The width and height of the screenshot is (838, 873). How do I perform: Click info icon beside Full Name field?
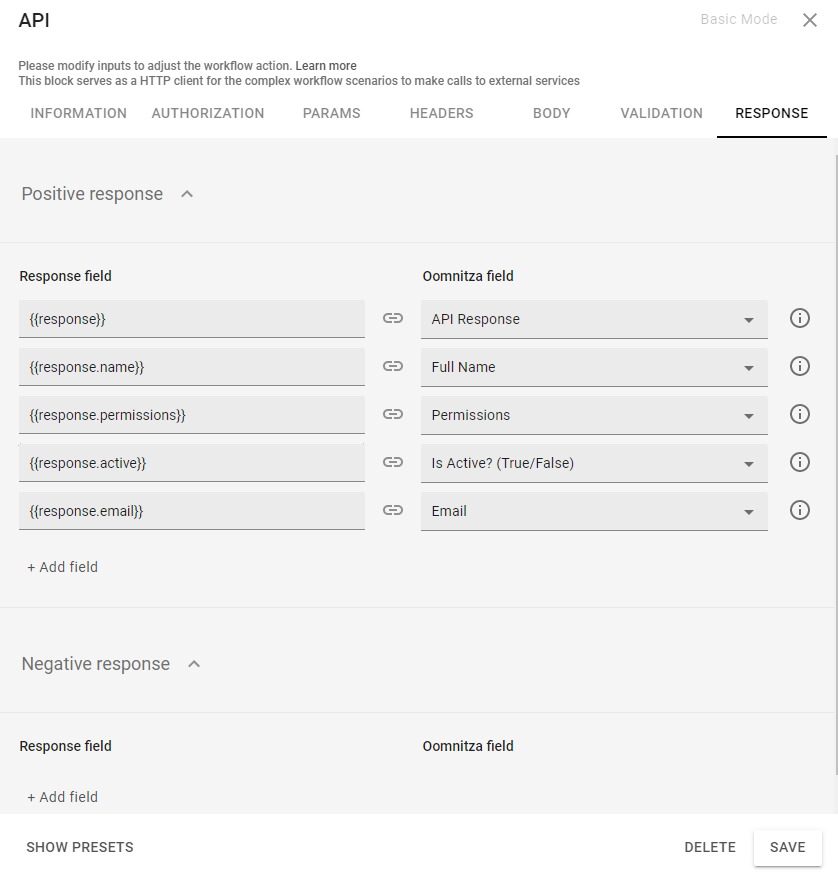click(x=799, y=367)
